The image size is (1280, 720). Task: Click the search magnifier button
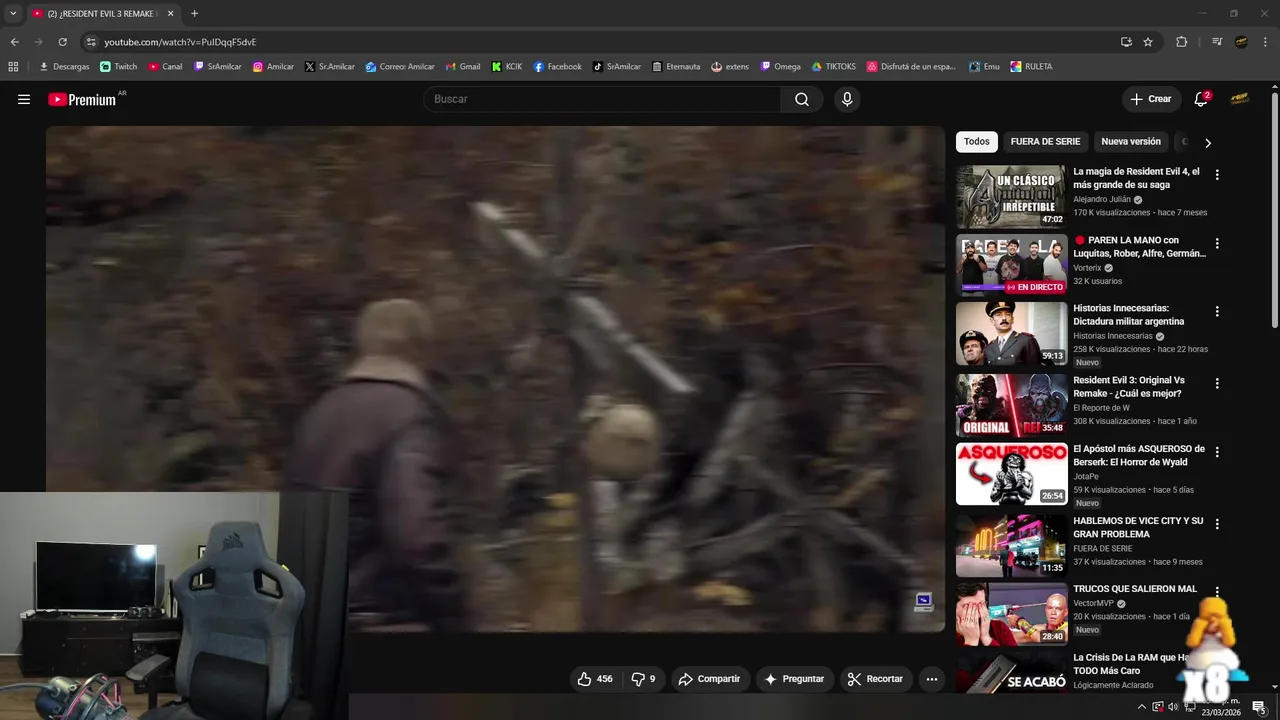coord(802,99)
